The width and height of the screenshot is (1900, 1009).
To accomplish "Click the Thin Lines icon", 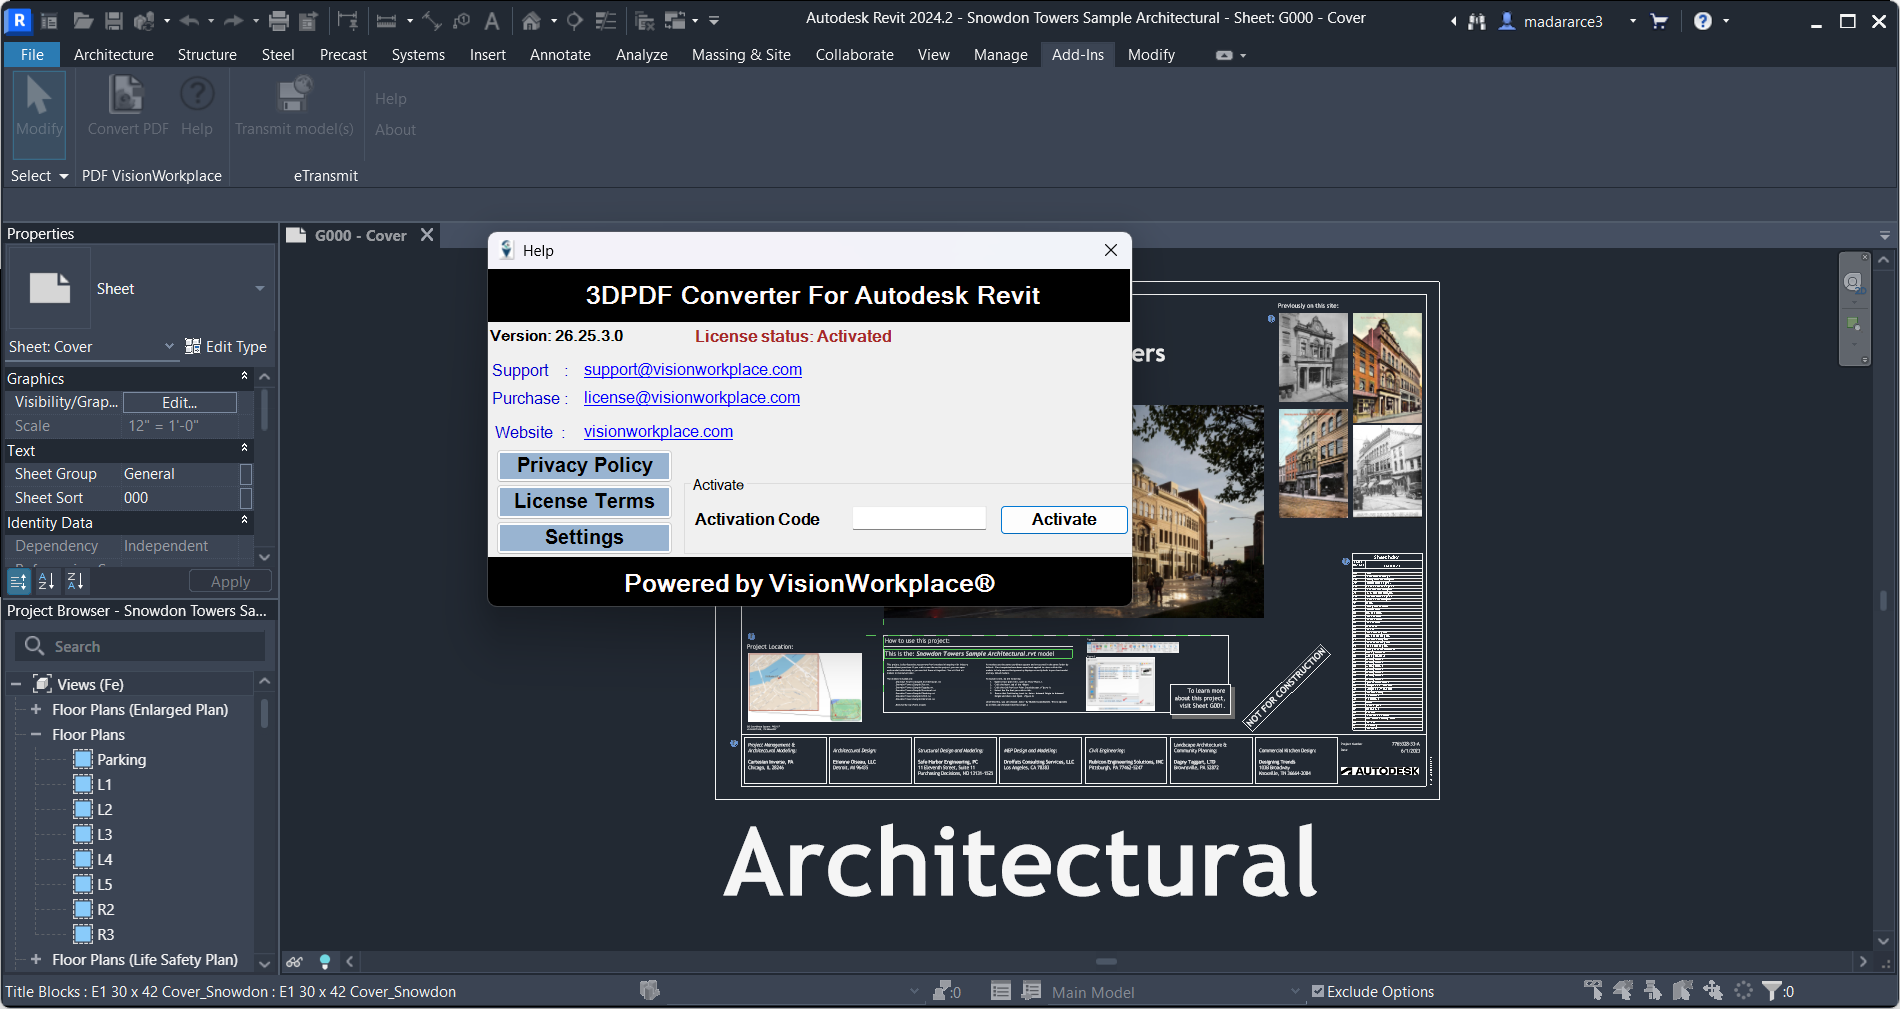I will click(x=606, y=20).
